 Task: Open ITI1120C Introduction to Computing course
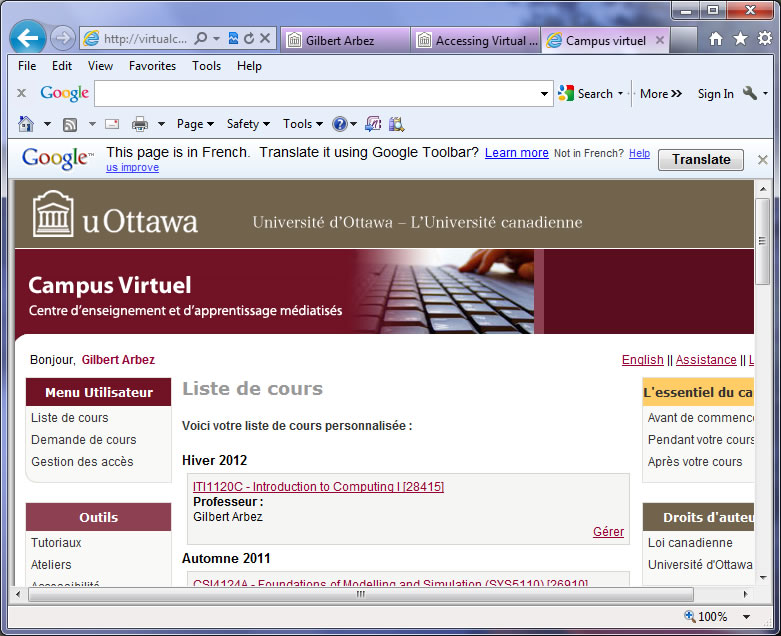[x=318, y=486]
